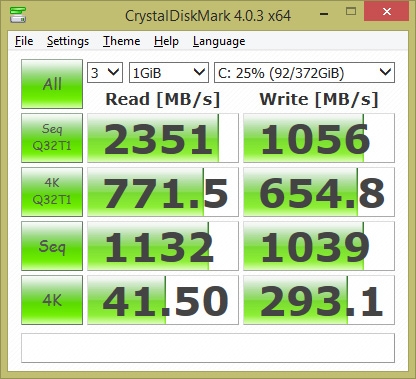Image resolution: width=416 pixels, height=379 pixels.
Task: Open the File menu
Action: pos(24,41)
